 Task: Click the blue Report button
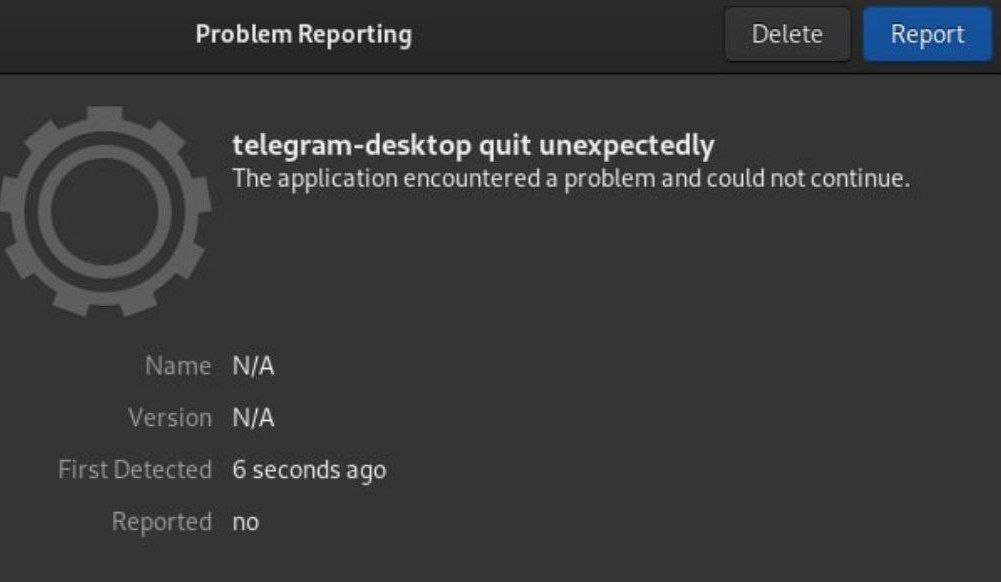click(927, 35)
